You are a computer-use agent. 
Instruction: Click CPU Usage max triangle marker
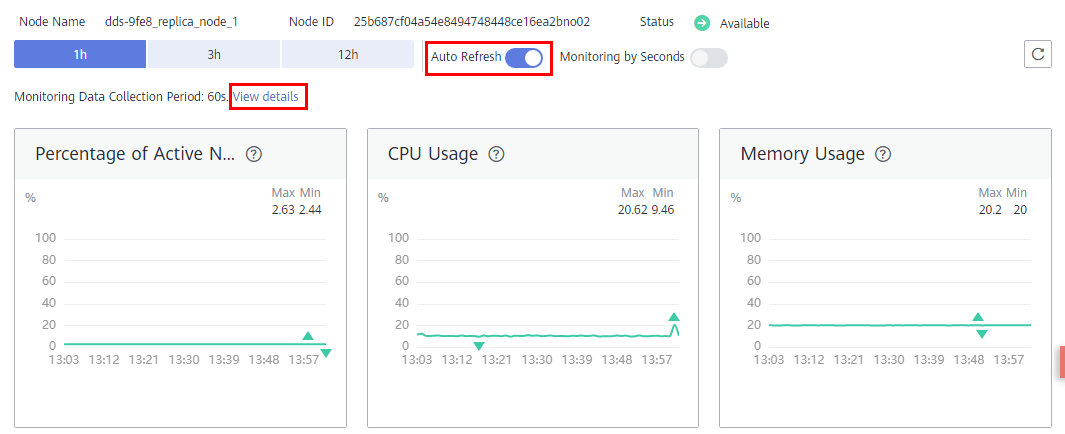[674, 317]
